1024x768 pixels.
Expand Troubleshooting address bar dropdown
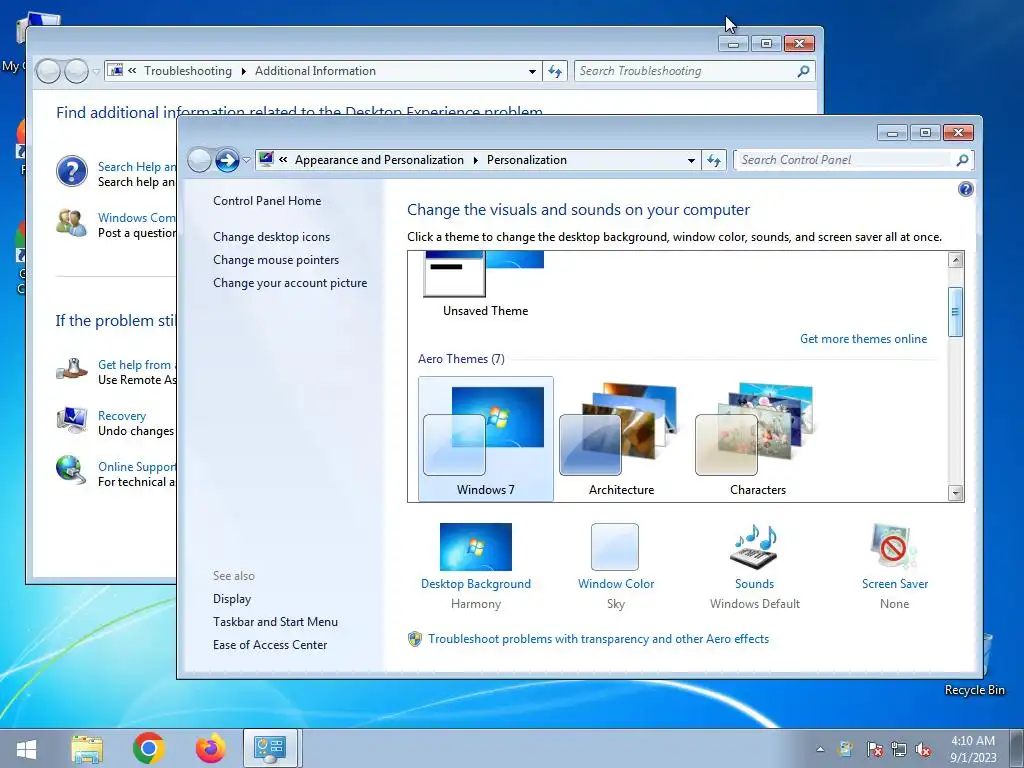(532, 71)
